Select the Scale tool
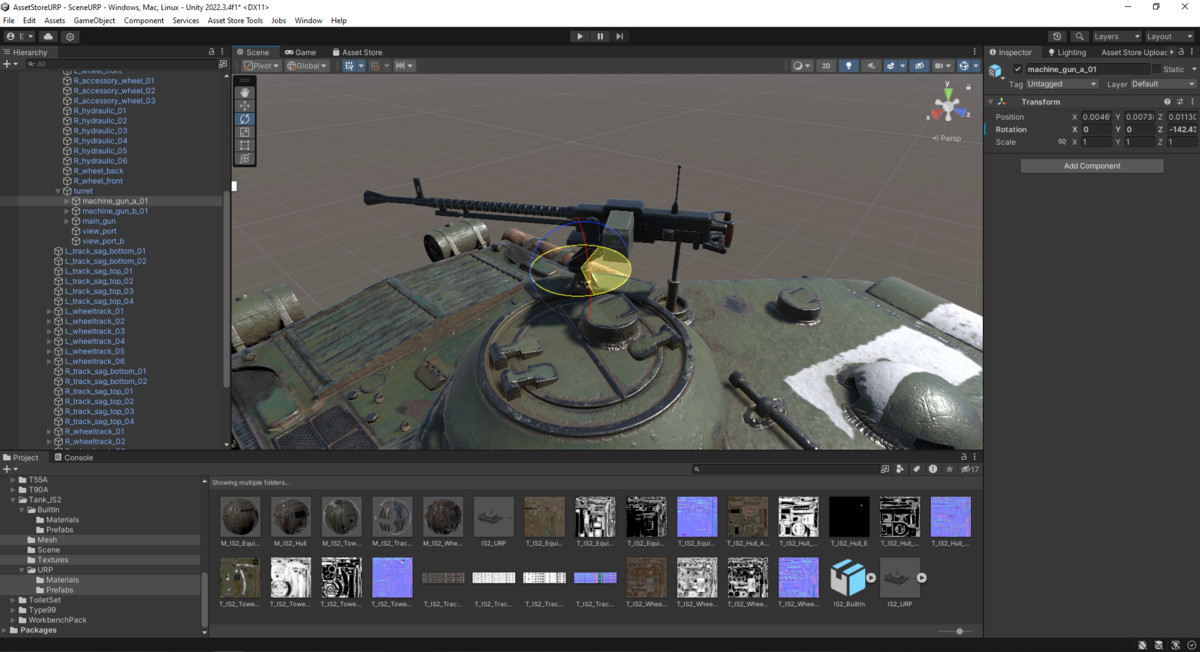Viewport: 1200px width, 652px height. (x=244, y=132)
